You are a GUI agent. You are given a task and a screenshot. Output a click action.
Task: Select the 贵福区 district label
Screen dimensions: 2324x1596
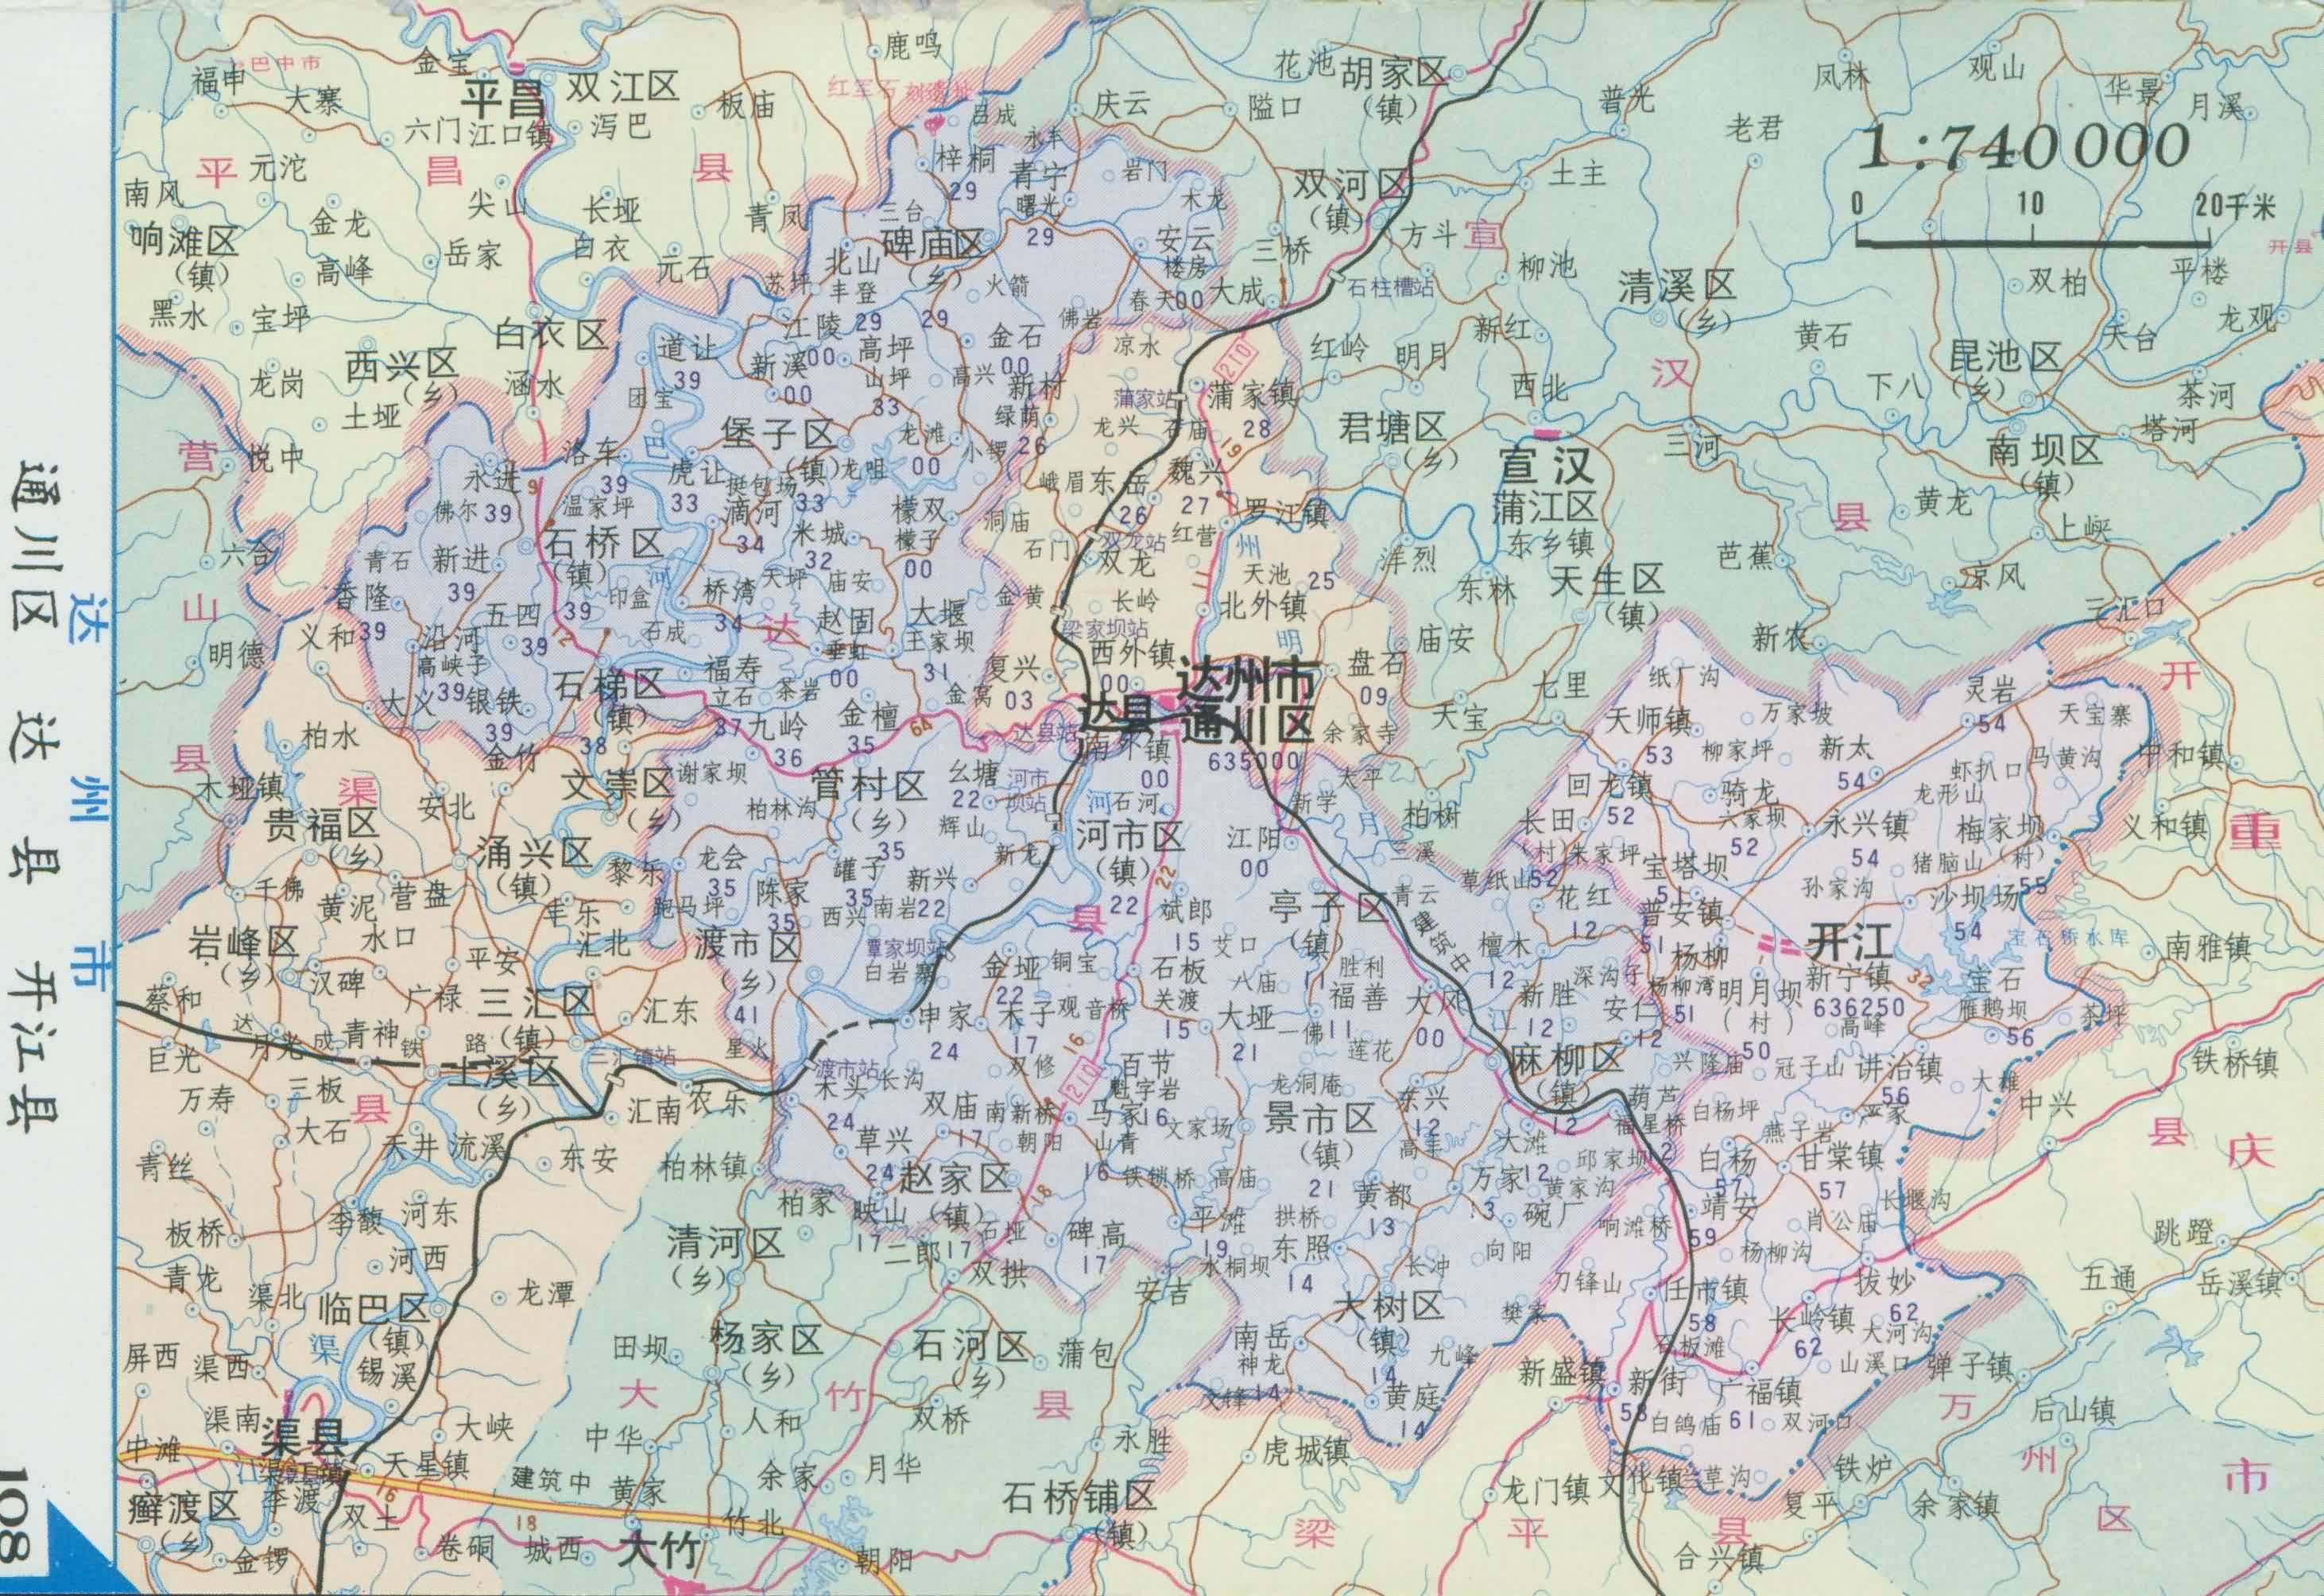click(320, 826)
